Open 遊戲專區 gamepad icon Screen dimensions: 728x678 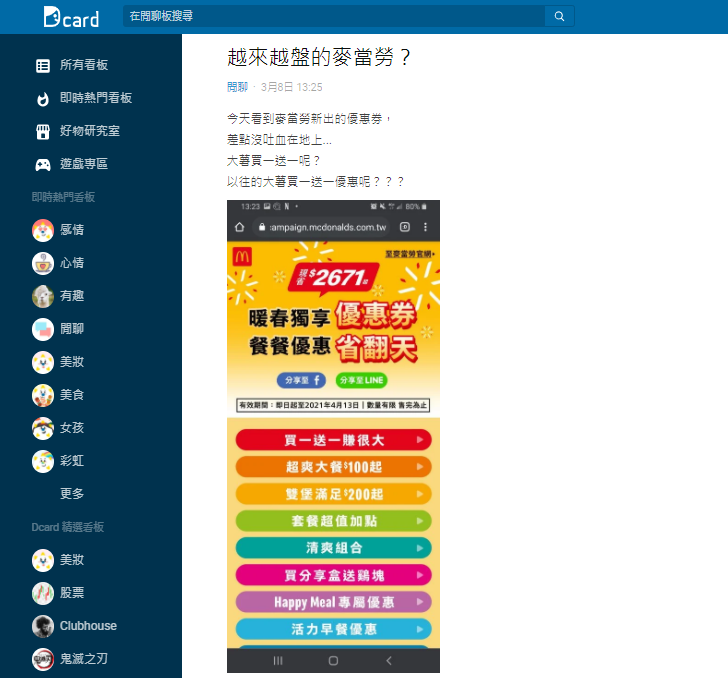(x=43, y=164)
